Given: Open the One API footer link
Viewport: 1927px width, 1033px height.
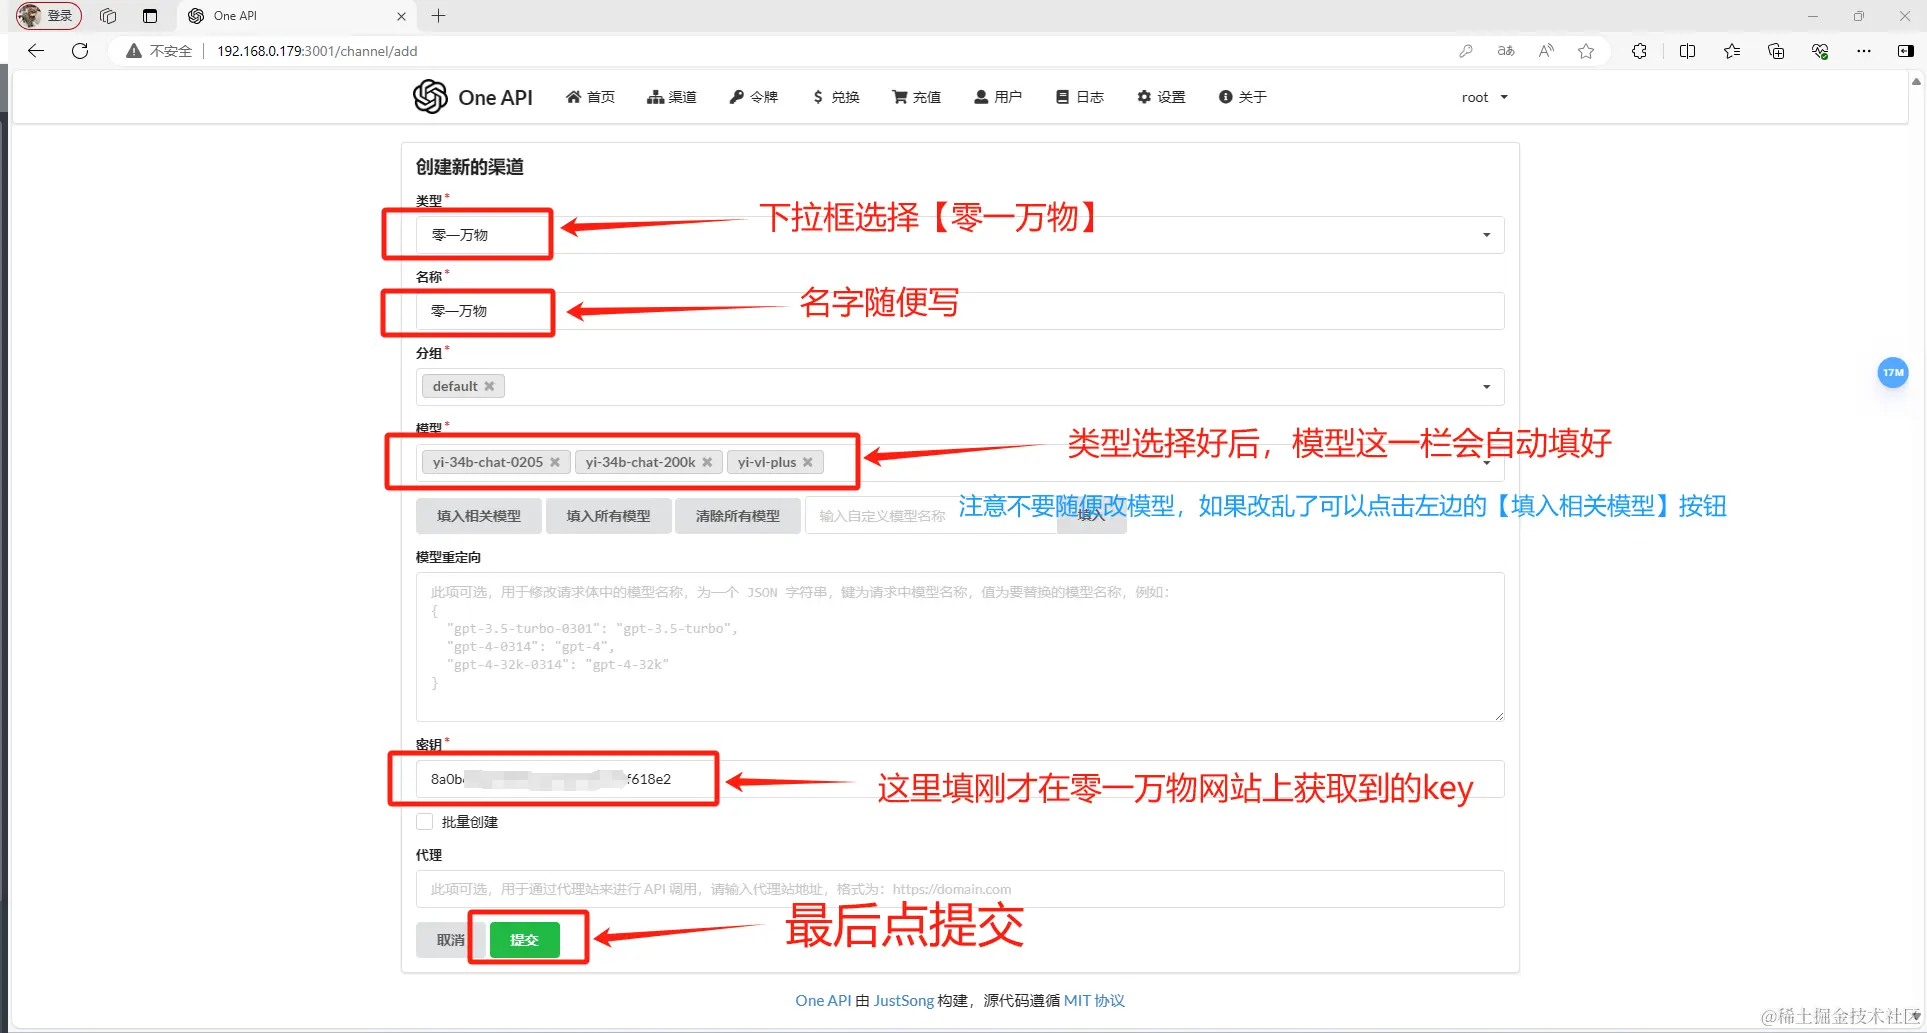Looking at the screenshot, I should (x=823, y=1000).
